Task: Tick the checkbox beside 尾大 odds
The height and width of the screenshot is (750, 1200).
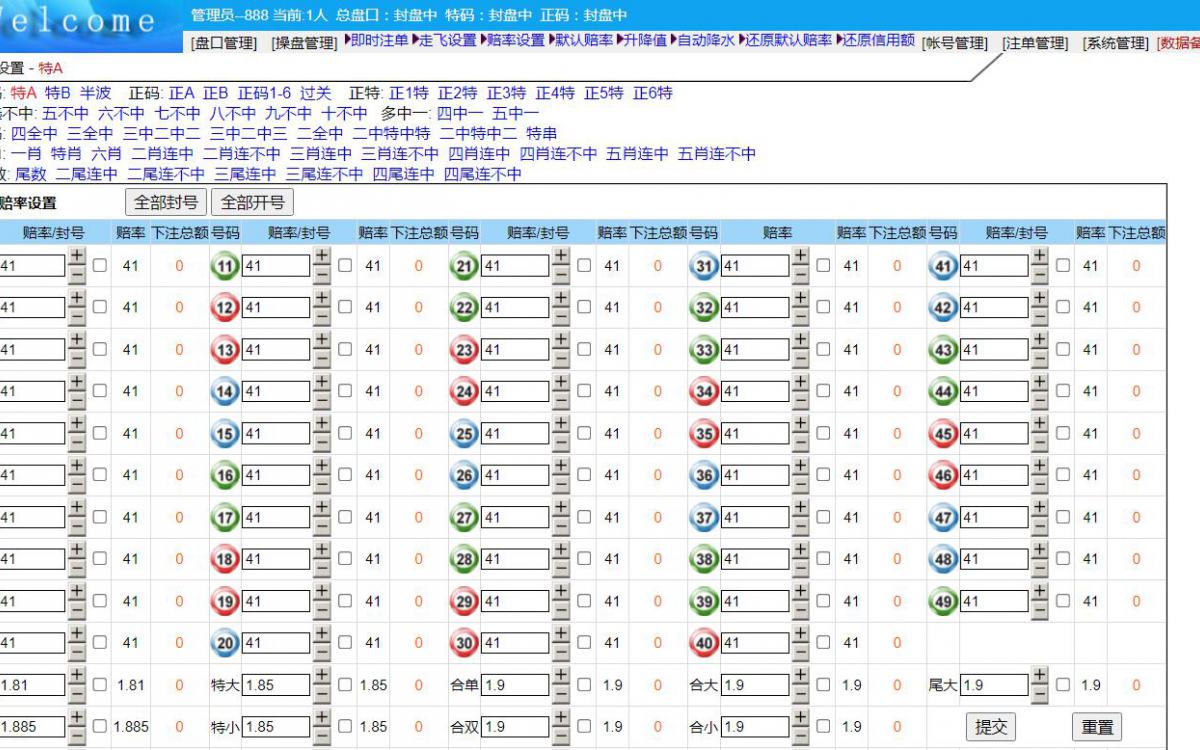Action: pyautogui.click(x=1063, y=686)
